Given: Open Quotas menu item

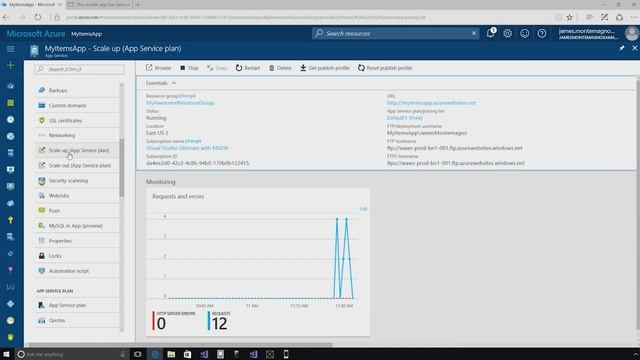Looking at the screenshot, I should (78, 320).
